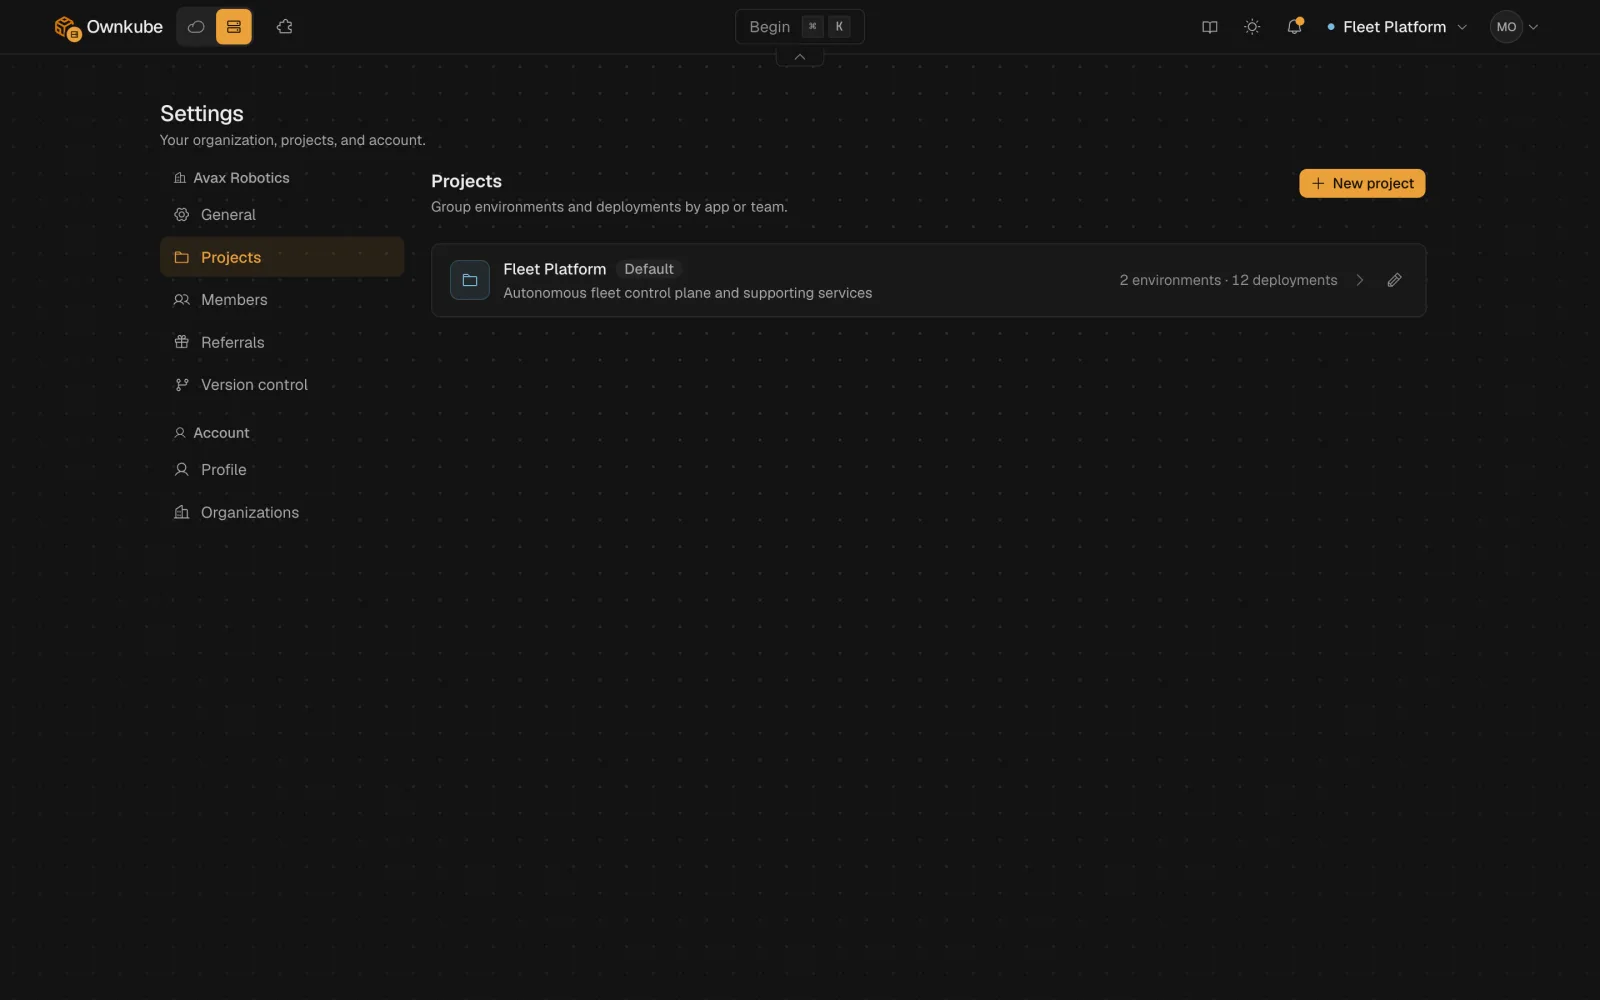Toggle light theme with the sun icon
The height and width of the screenshot is (1000, 1600).
point(1251,27)
